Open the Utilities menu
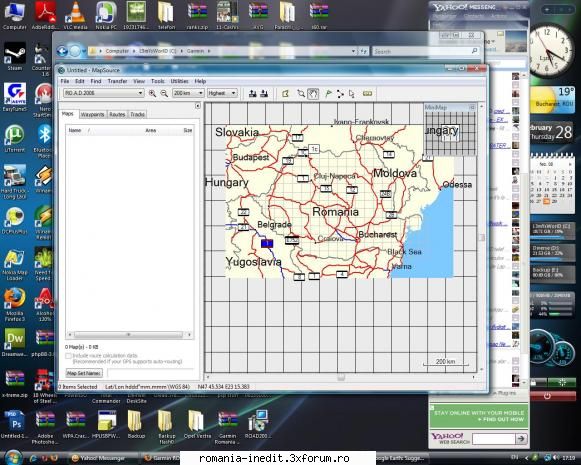 [179, 81]
